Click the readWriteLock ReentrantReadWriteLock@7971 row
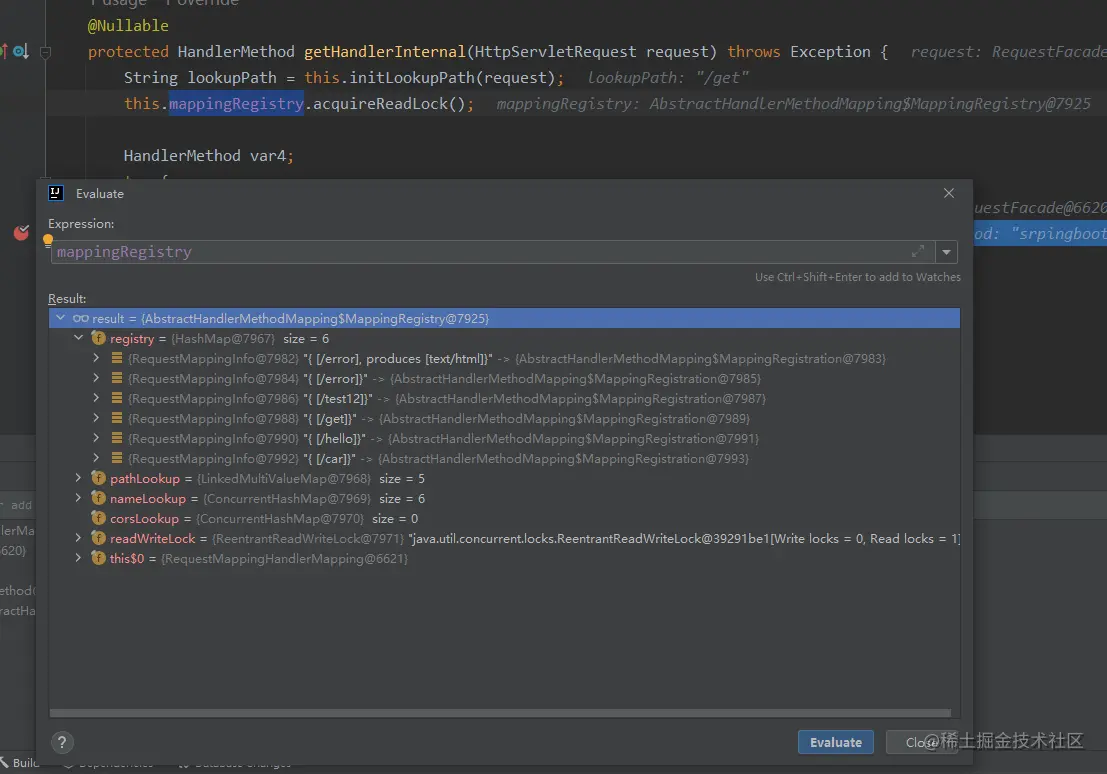The width and height of the screenshot is (1107, 774). tap(504, 538)
